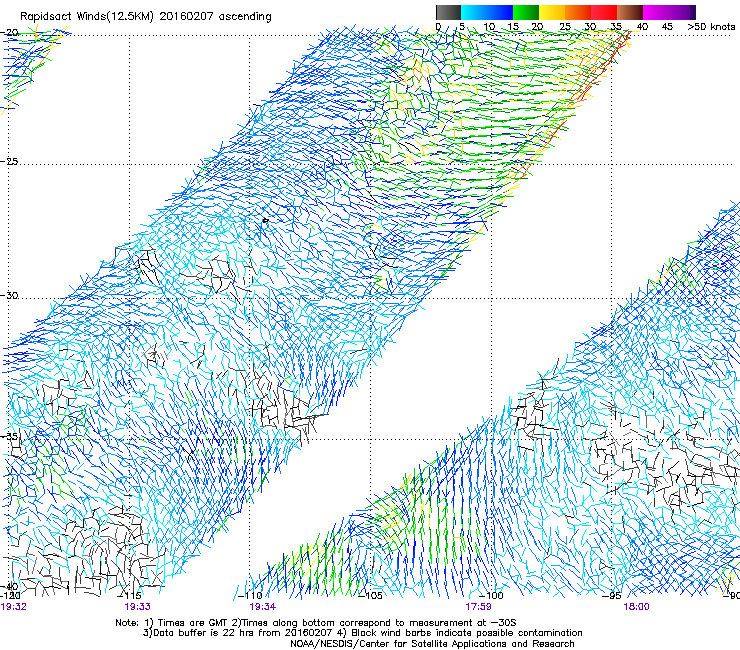Viewport: 740px width, 650px height.
Task: Click the '45' legend scale label
Action: pos(667,27)
